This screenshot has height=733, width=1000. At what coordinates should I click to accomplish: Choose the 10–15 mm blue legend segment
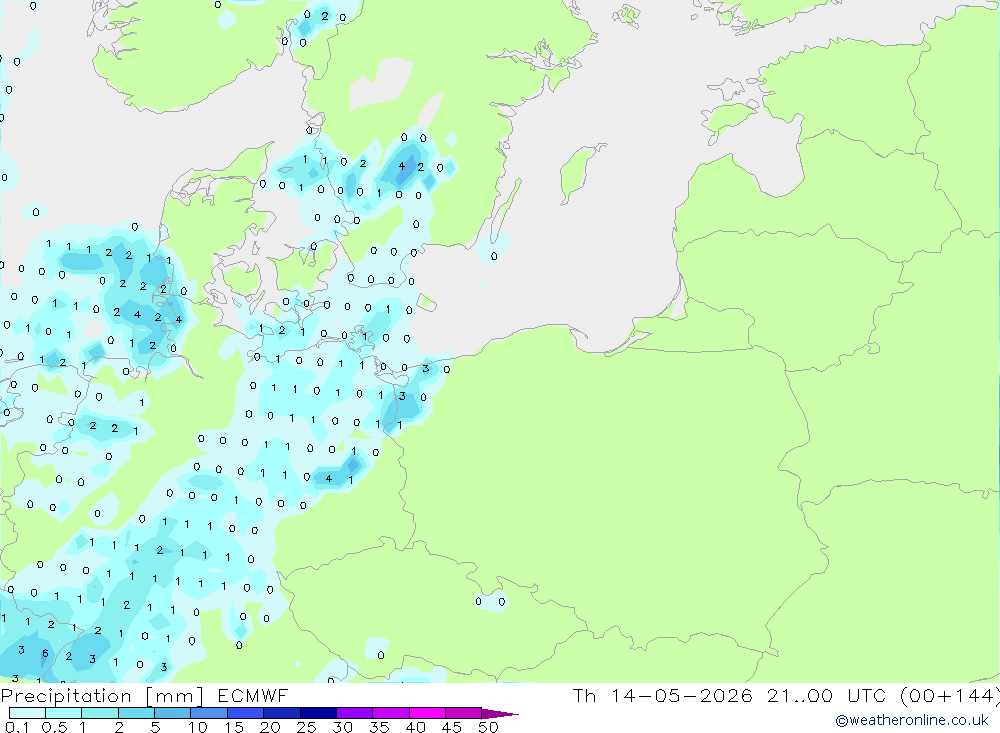[209, 713]
